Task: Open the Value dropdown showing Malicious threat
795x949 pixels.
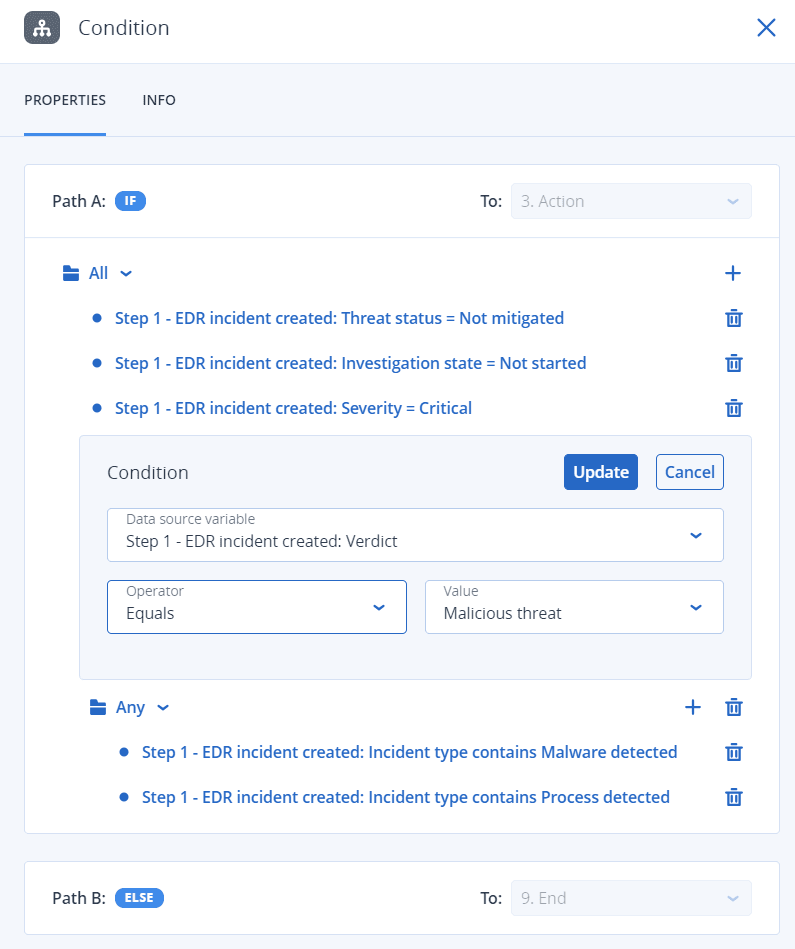Action: click(574, 606)
